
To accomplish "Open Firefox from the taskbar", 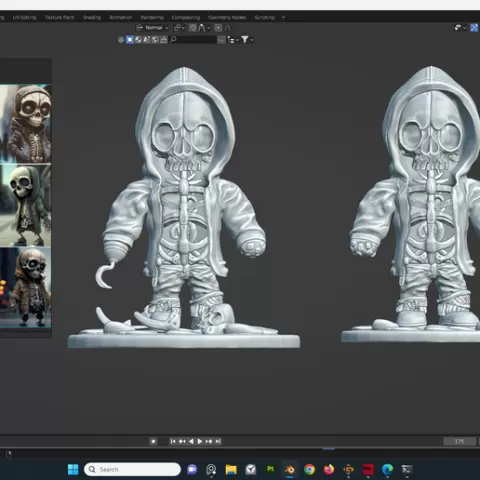I will tap(329, 469).
